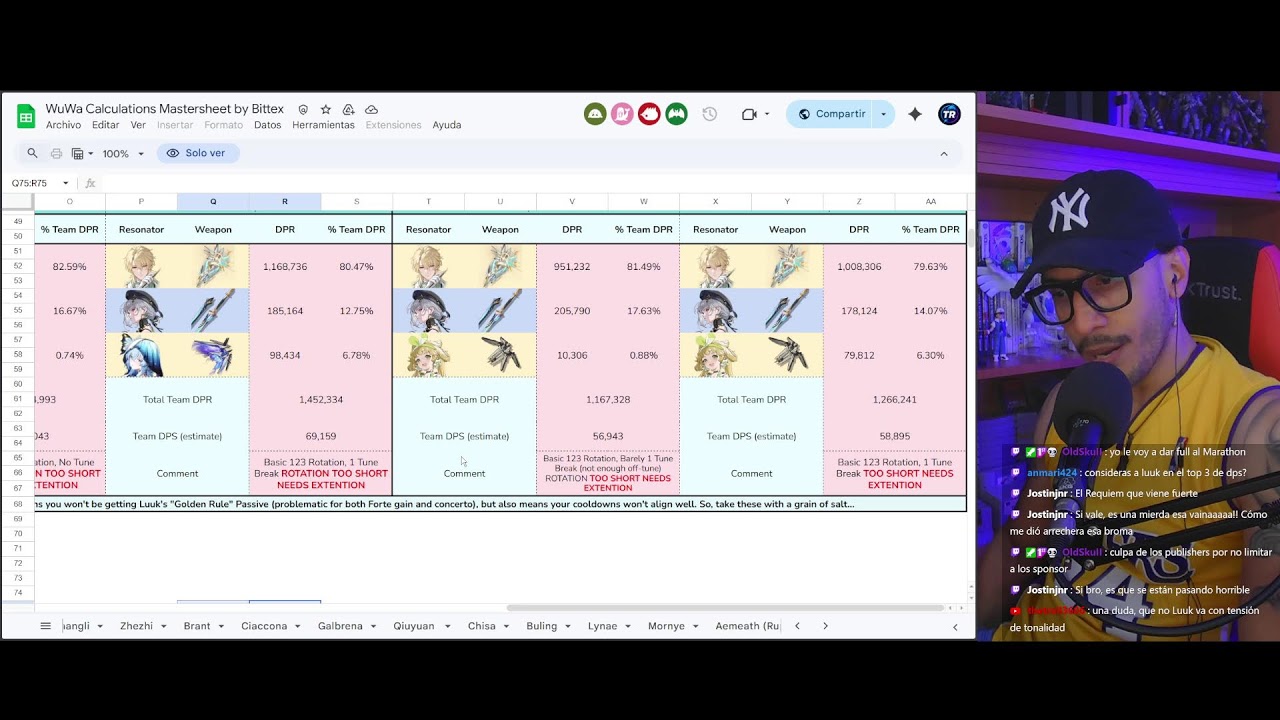Screen dimensions: 1280x720
Task: Click the Solo ver view-only button
Action: click(198, 153)
